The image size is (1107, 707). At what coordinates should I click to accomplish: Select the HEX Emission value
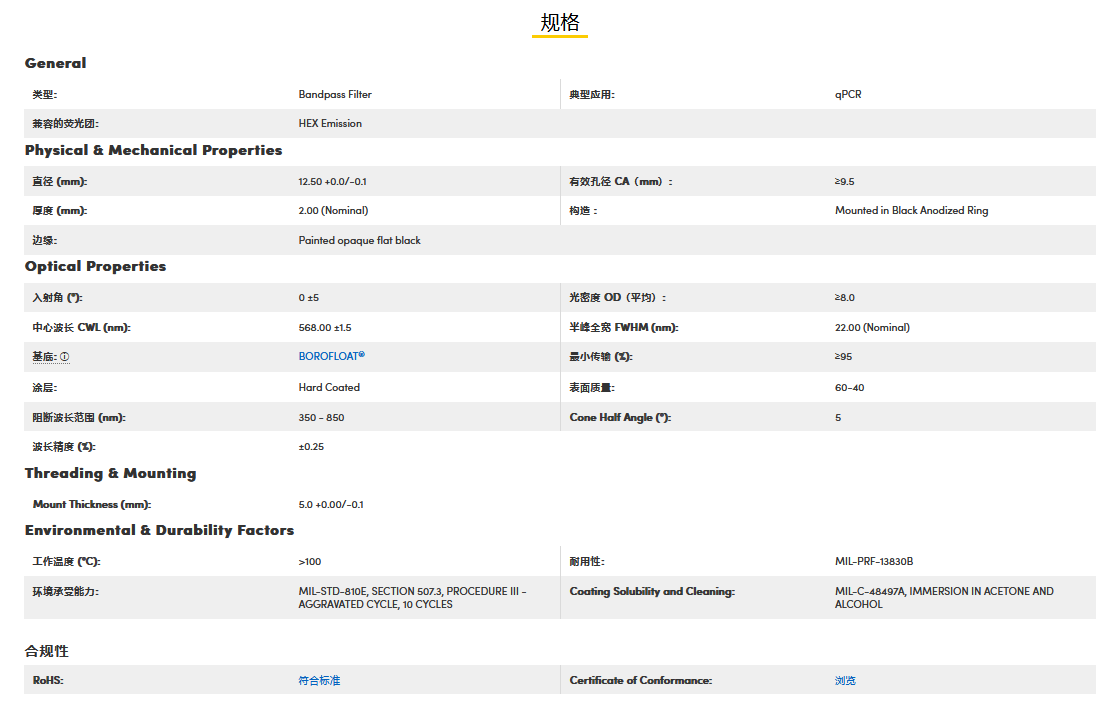click(x=330, y=123)
